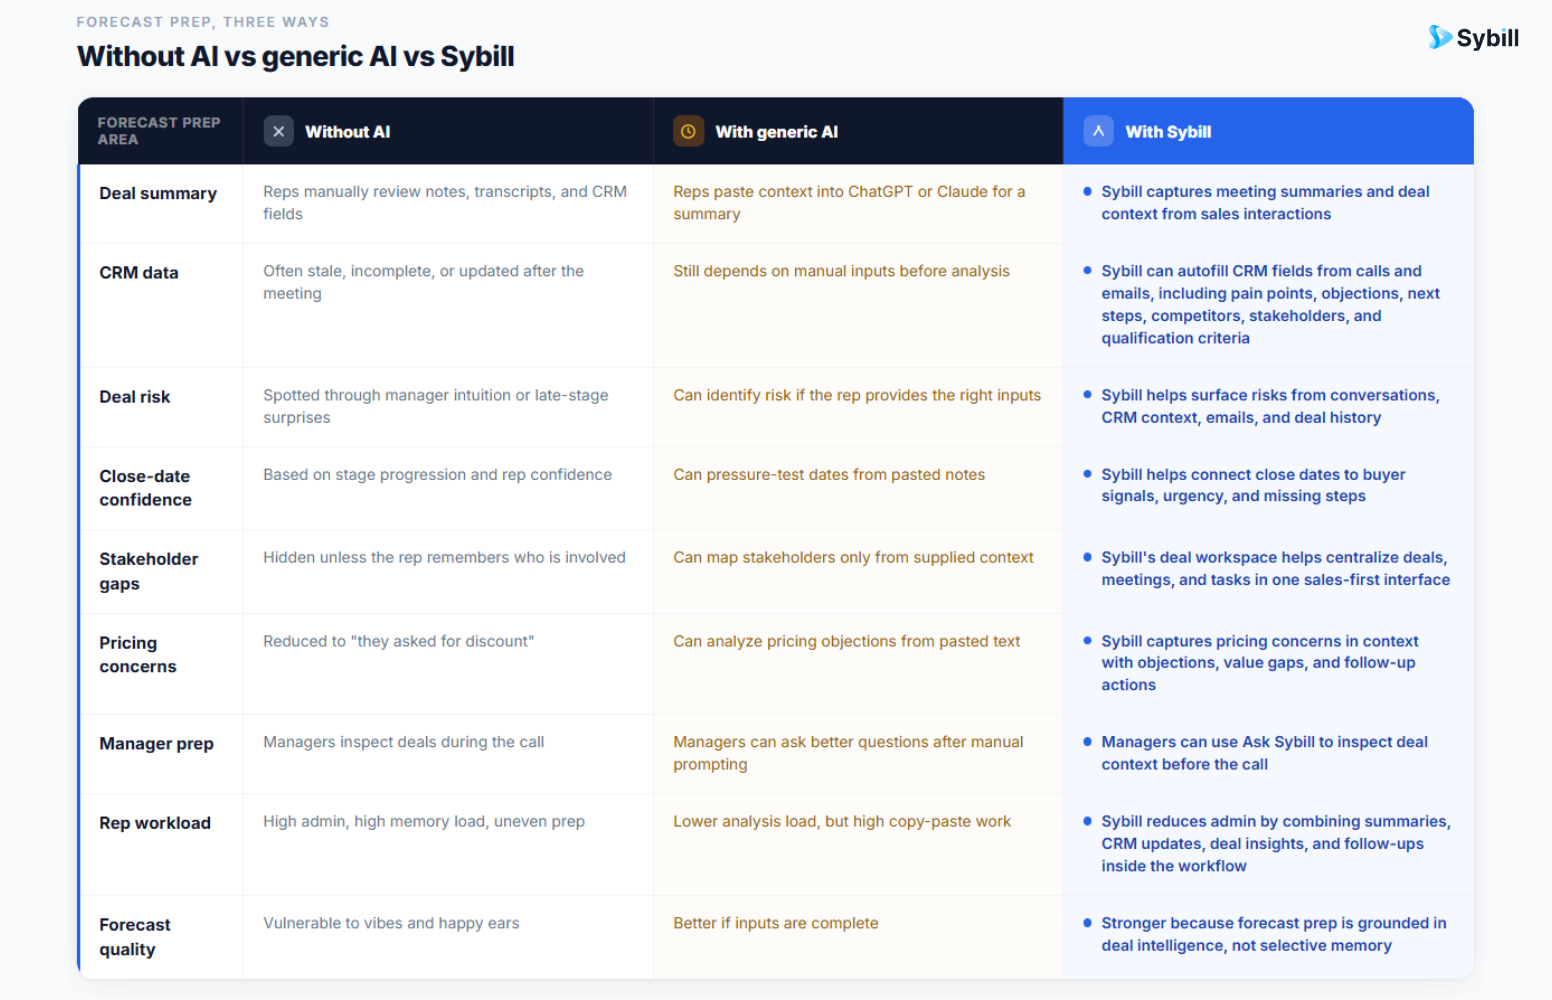Select the "With generic AI" column header label

(777, 132)
